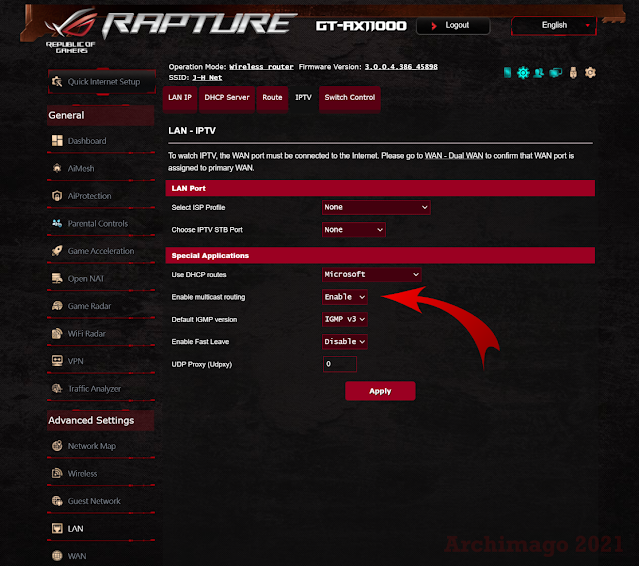
Task: Click the Logout button
Action: [x=453, y=25]
